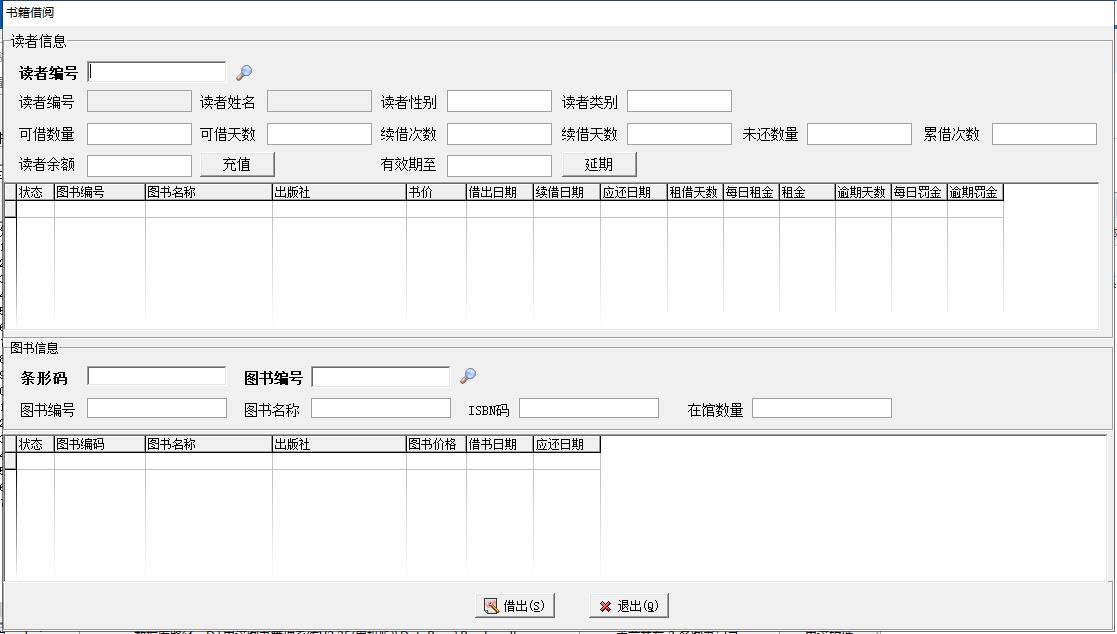Click the 图书名称 info field
This screenshot has height=634, width=1117.
click(381, 408)
